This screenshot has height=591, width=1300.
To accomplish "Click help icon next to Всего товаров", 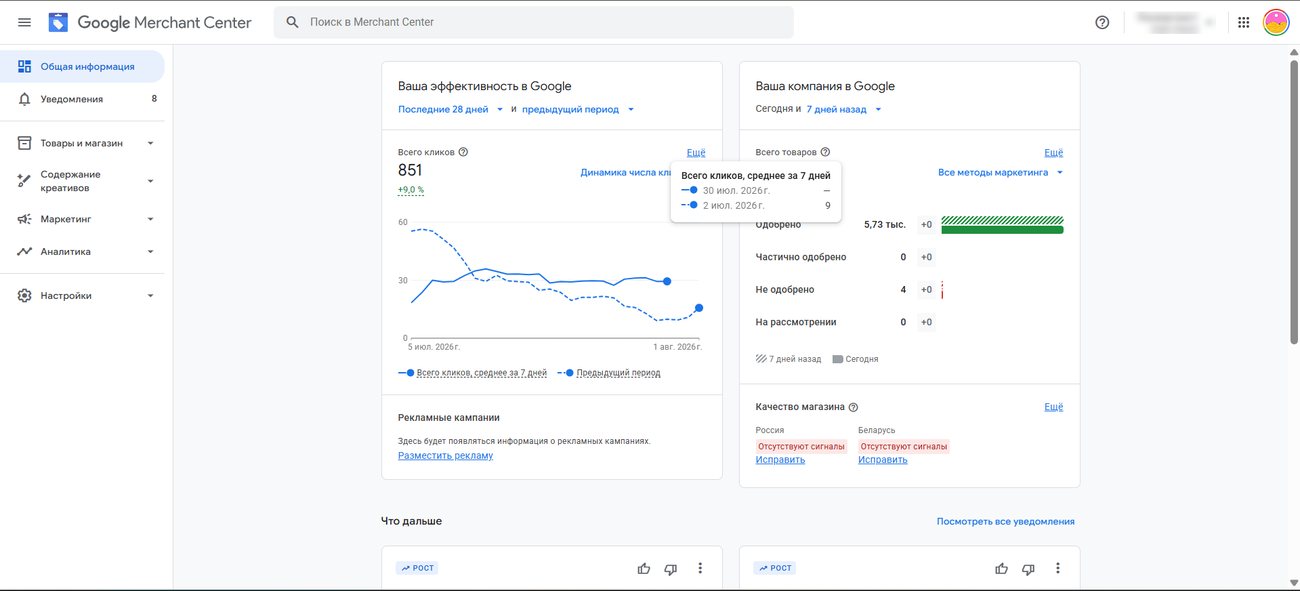I will pyautogui.click(x=825, y=152).
